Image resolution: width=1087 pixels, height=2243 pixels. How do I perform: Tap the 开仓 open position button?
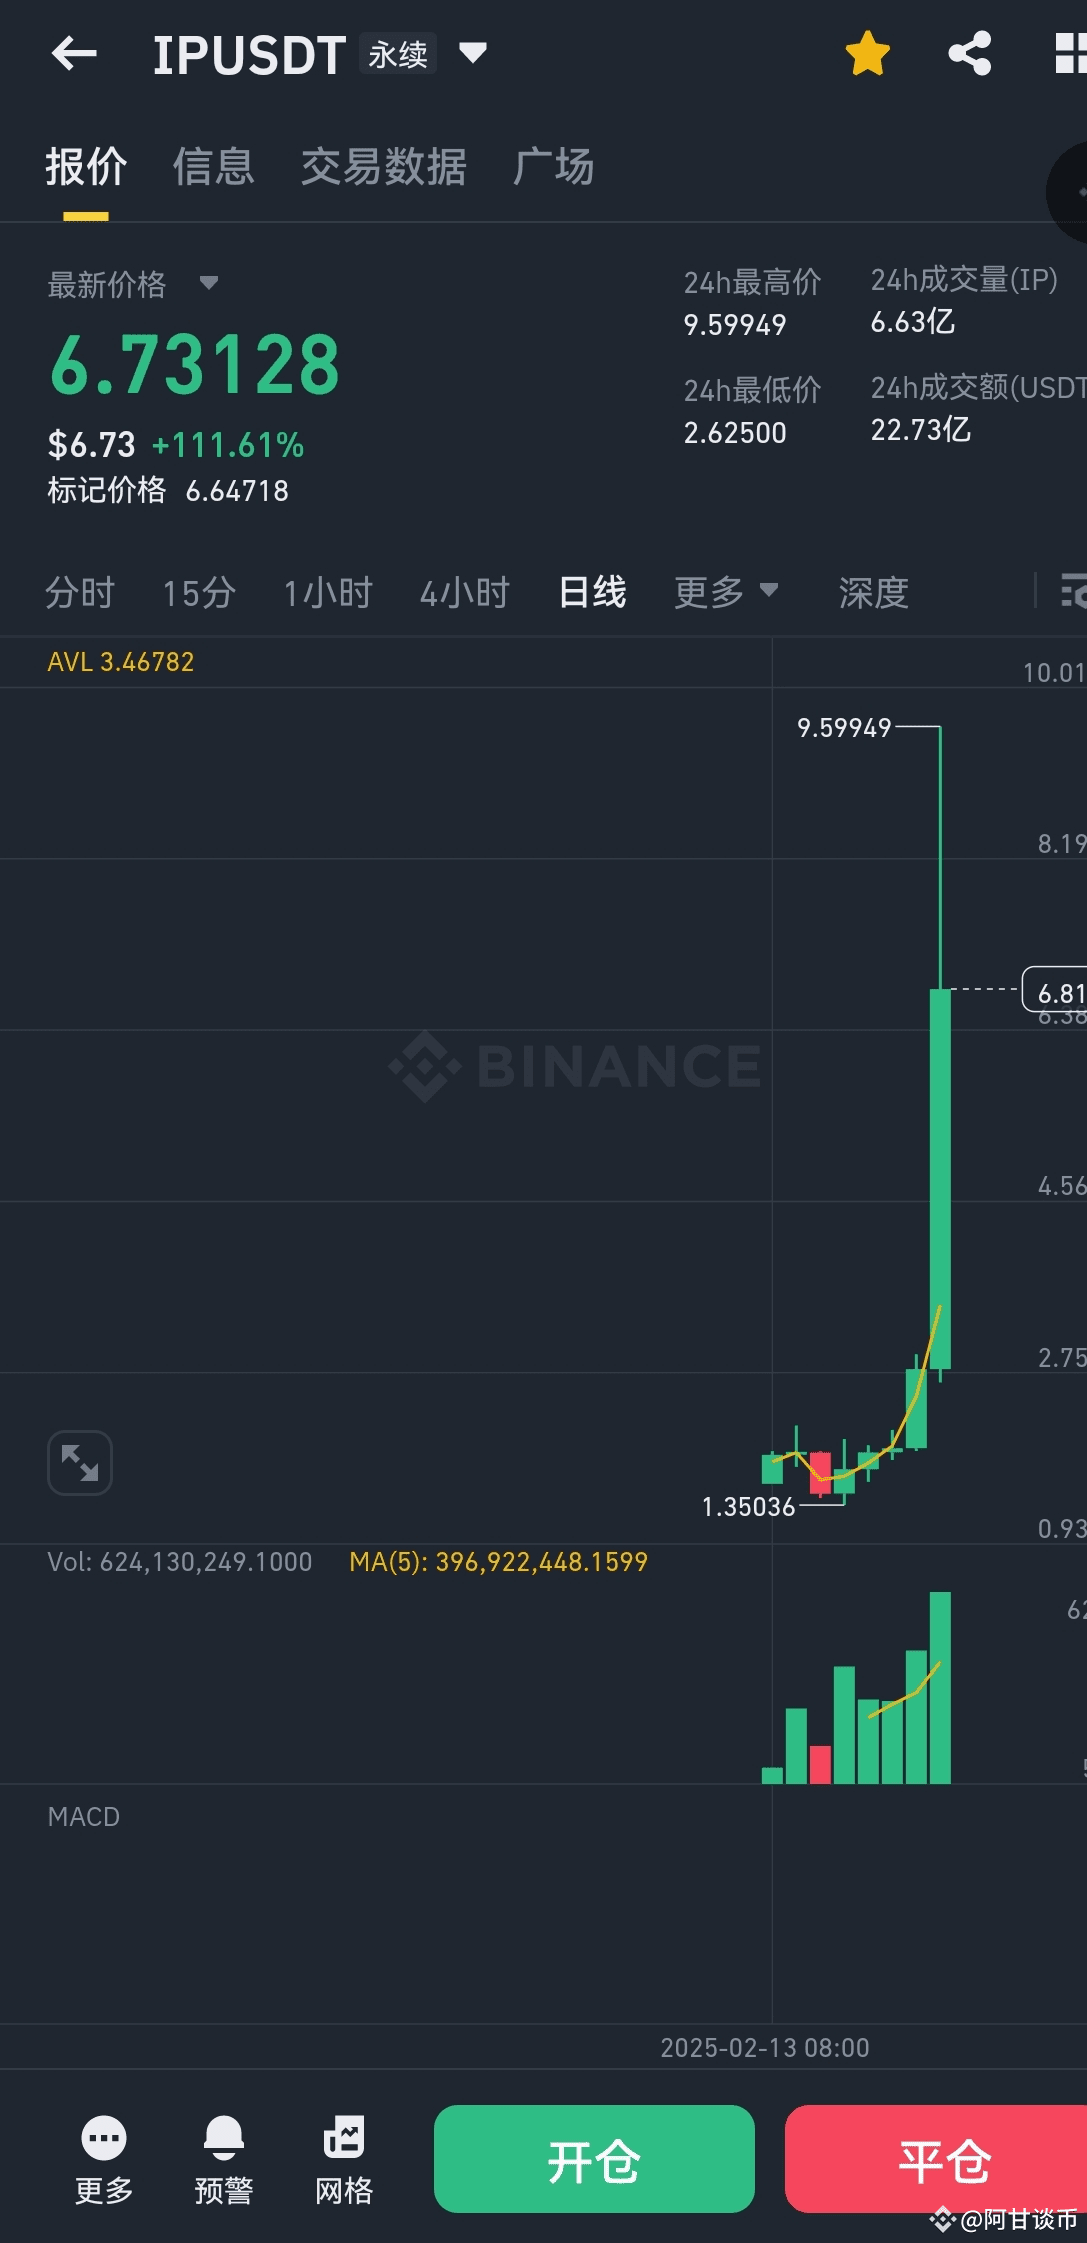[593, 2158]
